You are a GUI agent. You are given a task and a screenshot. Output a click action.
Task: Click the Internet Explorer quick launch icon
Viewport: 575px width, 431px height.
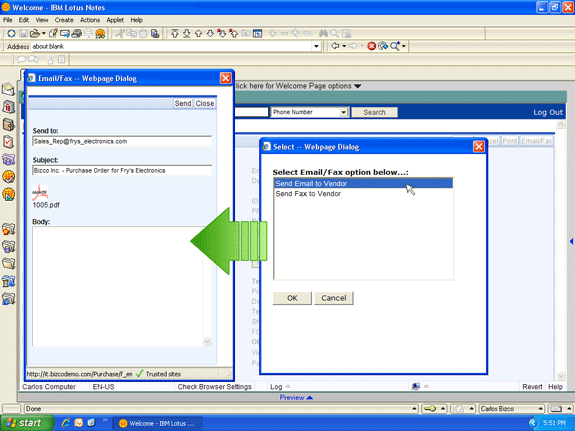pos(66,423)
